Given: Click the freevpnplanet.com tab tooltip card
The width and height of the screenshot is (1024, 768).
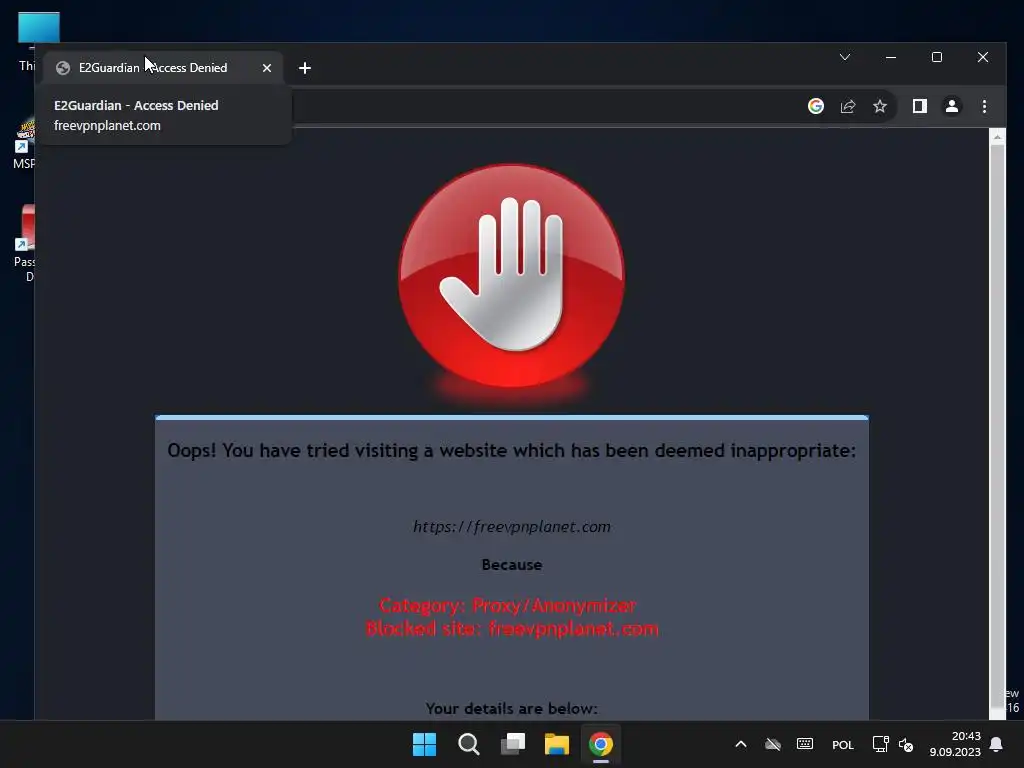Looking at the screenshot, I should pos(163,115).
